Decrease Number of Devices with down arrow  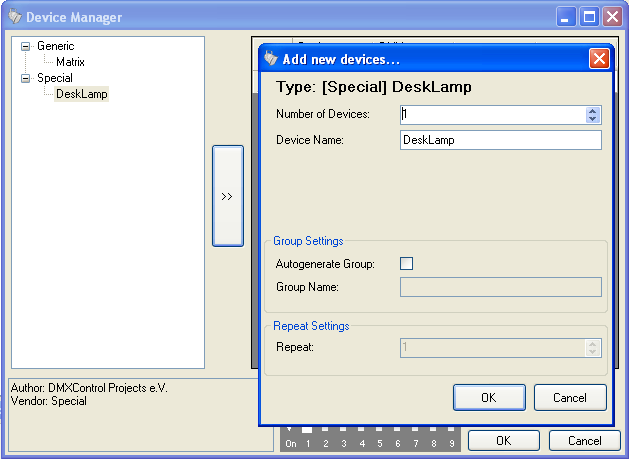coord(592,119)
